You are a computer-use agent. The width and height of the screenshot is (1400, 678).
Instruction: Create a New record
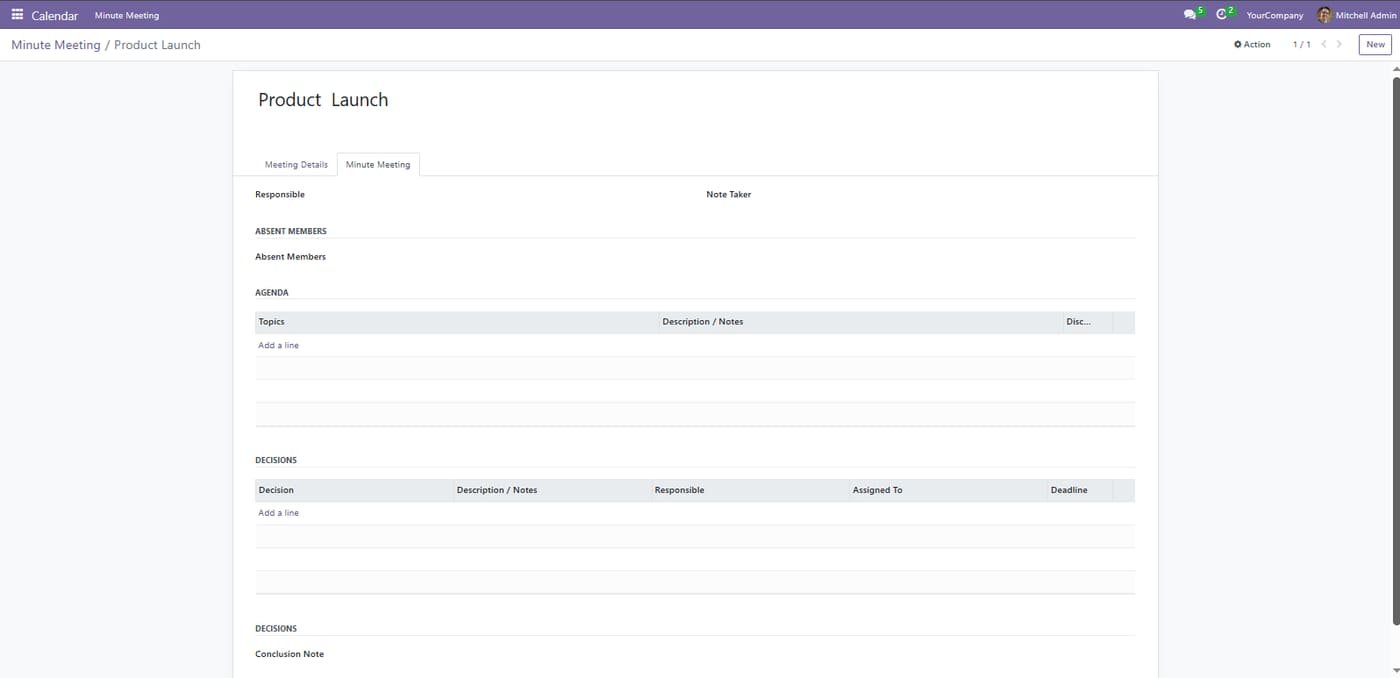pyautogui.click(x=1375, y=44)
